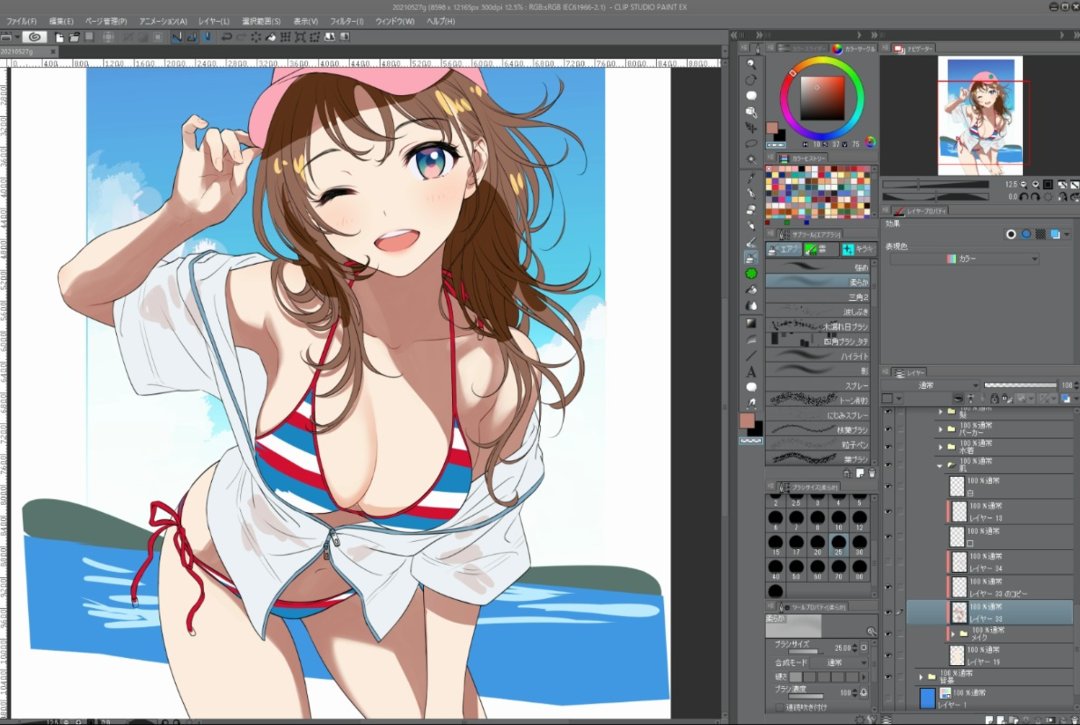
Task: Choose the 粒子ペン brush sub tool
Action: 818,445
